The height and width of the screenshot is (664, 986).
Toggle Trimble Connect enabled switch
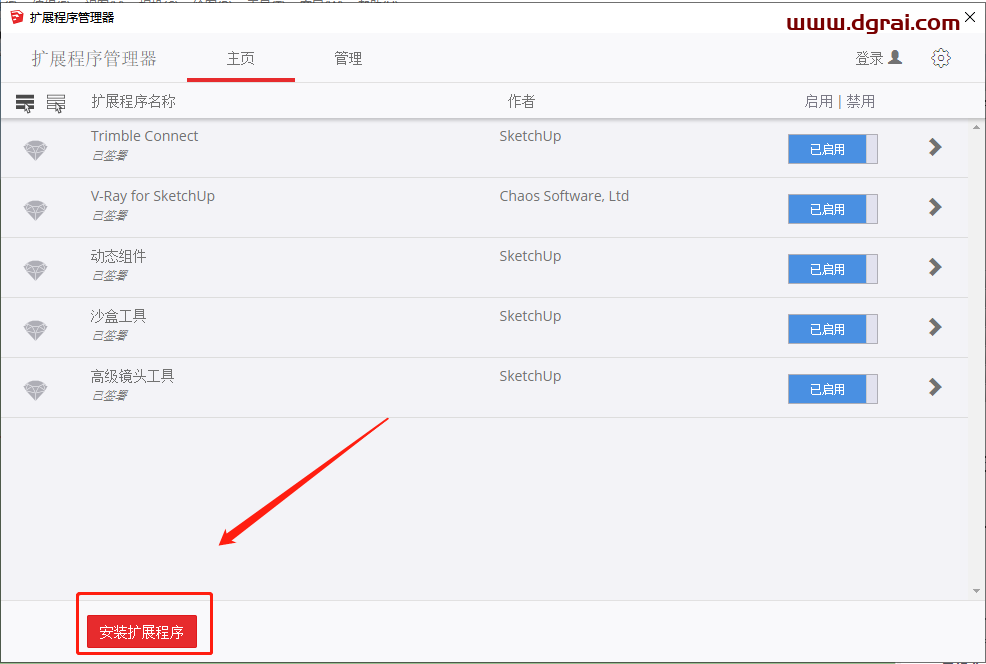click(x=833, y=149)
